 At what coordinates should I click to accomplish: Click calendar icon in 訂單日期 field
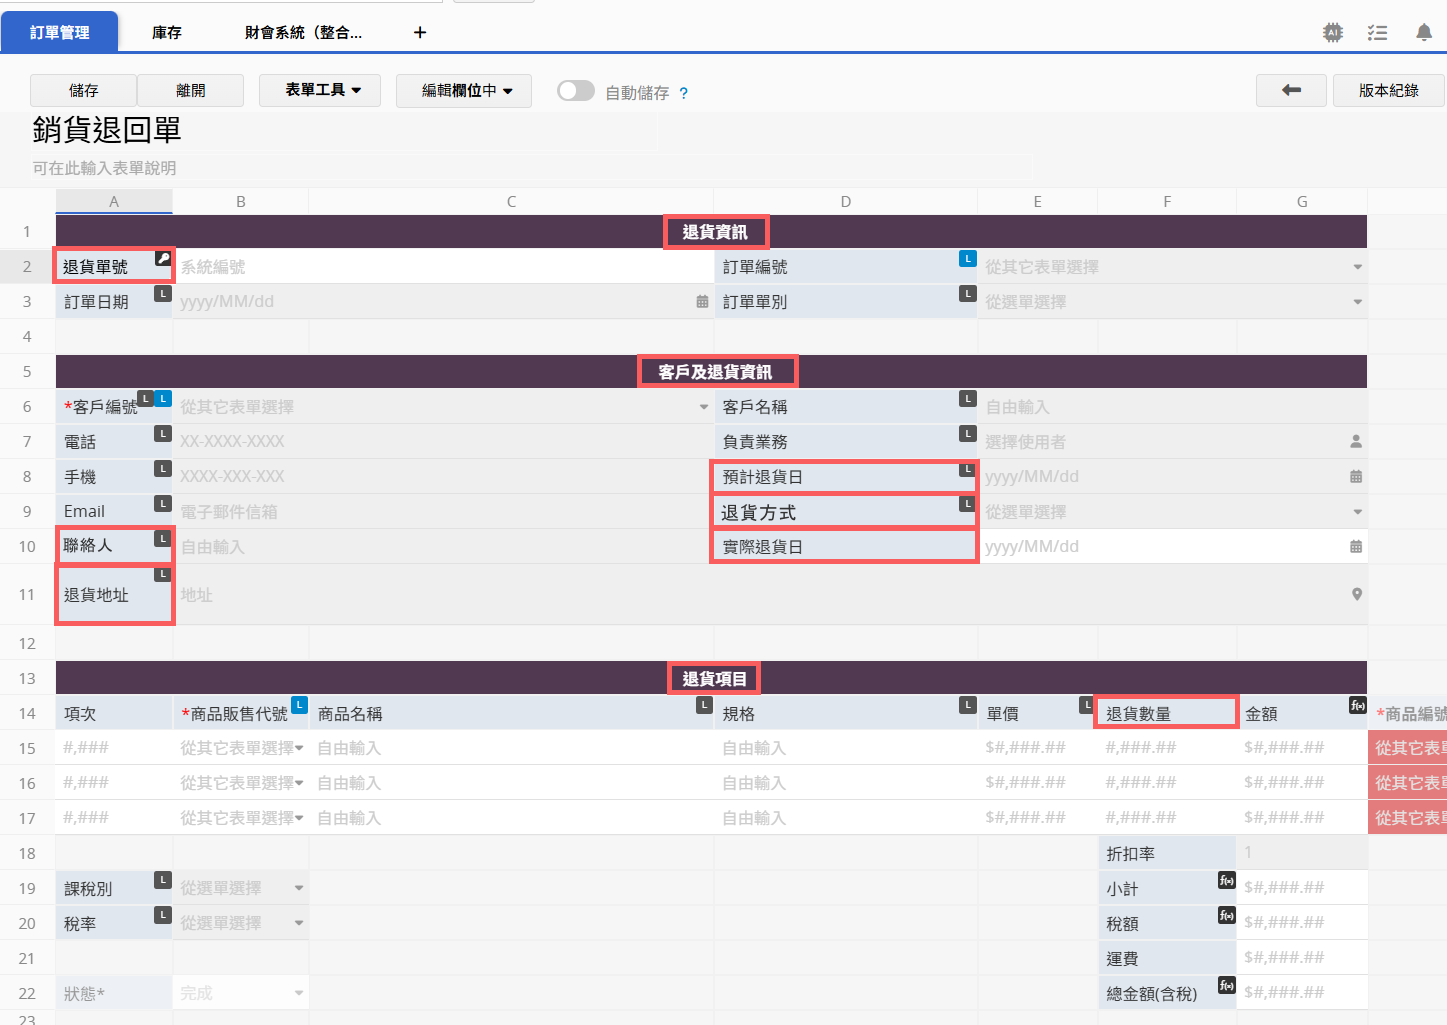coord(702,302)
